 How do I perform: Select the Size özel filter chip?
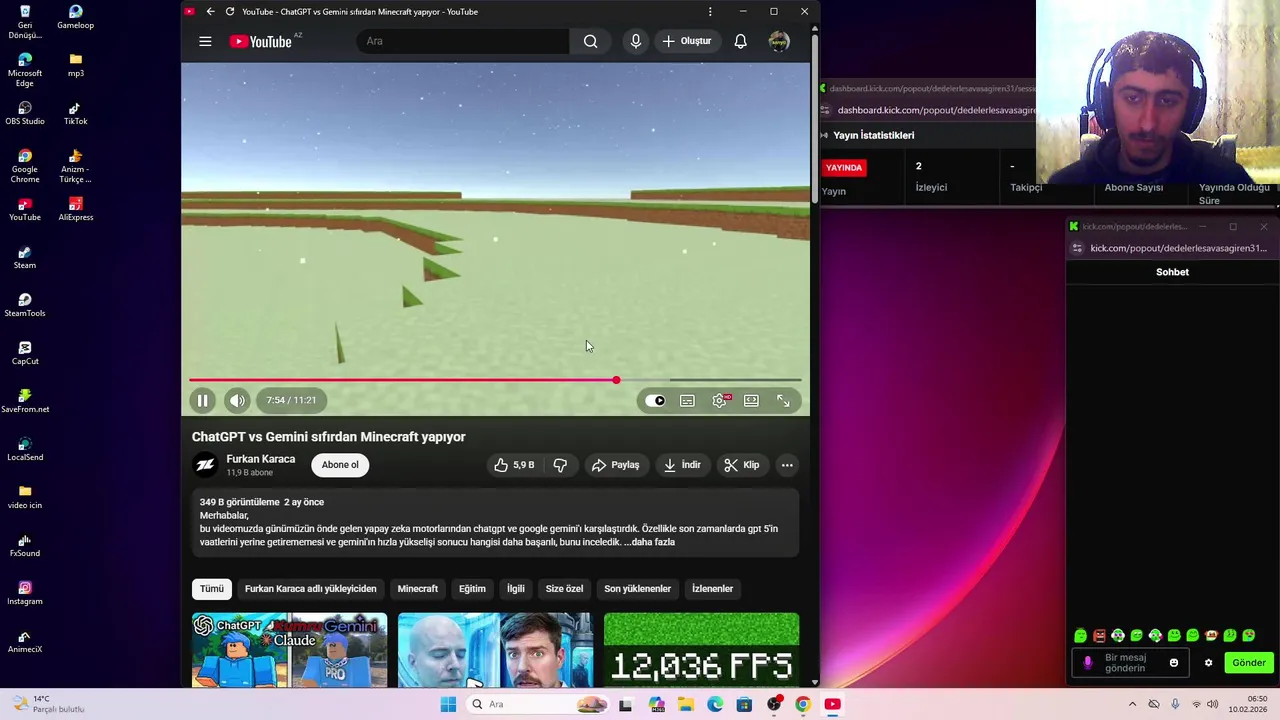click(x=564, y=589)
